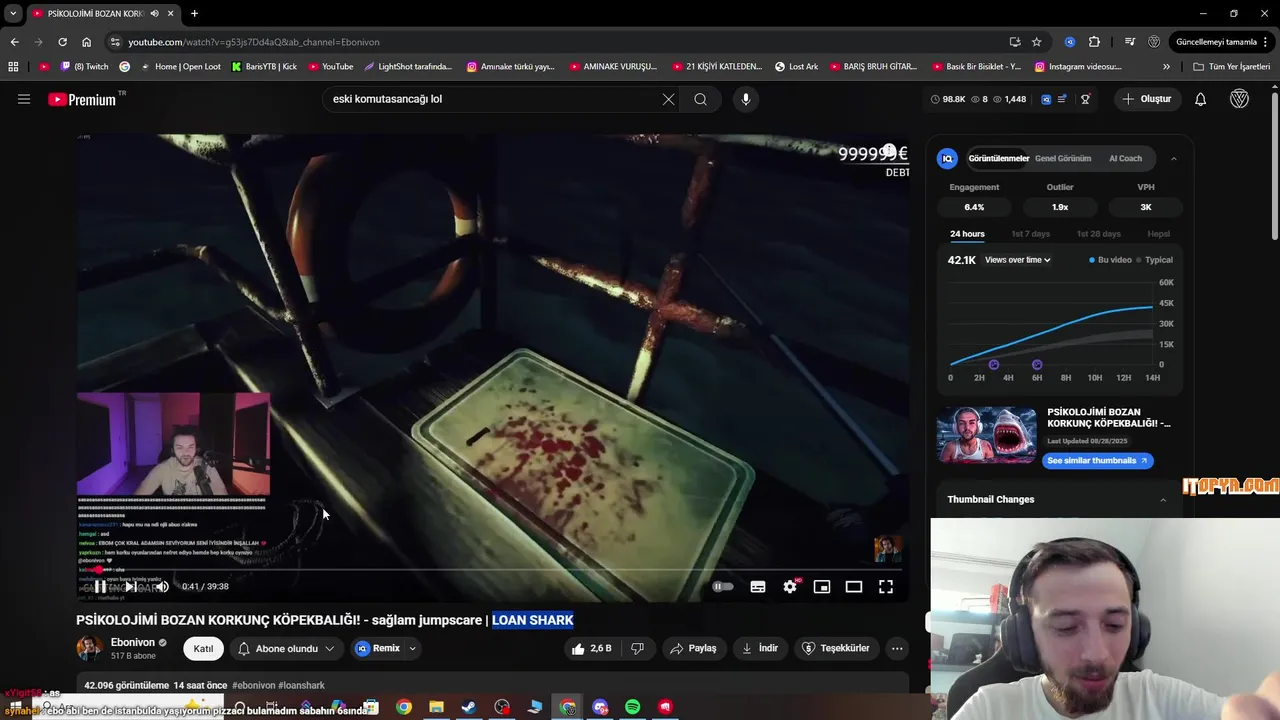Click Güncellemeyi tamamla update button
Viewport: 1280px width, 720px height.
click(x=1216, y=42)
